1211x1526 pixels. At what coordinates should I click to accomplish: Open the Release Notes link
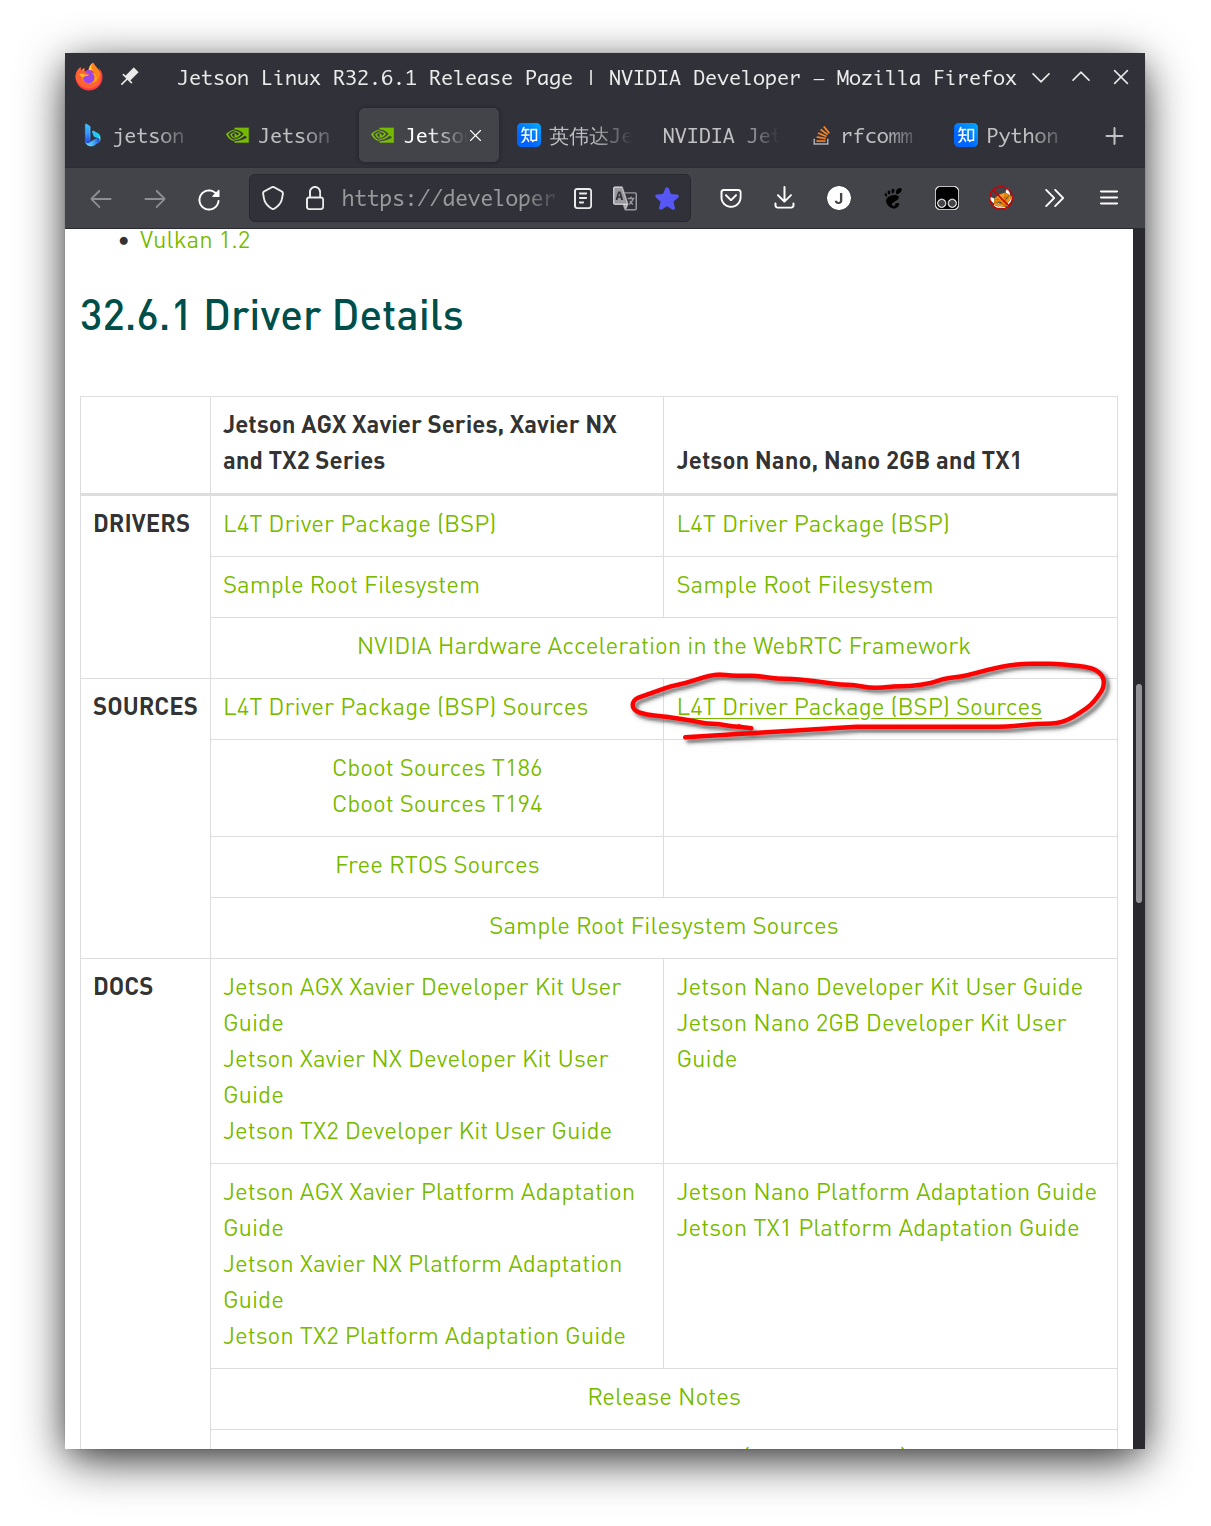[x=664, y=1398]
